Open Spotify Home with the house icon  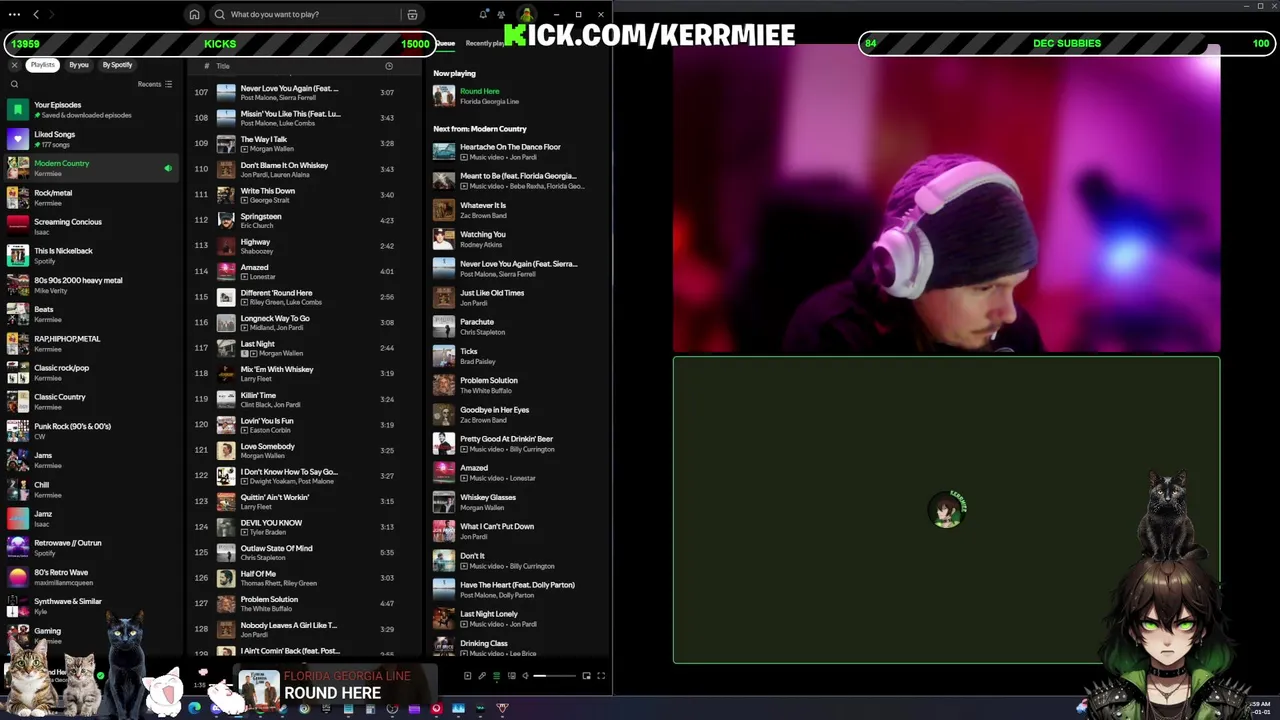click(194, 15)
